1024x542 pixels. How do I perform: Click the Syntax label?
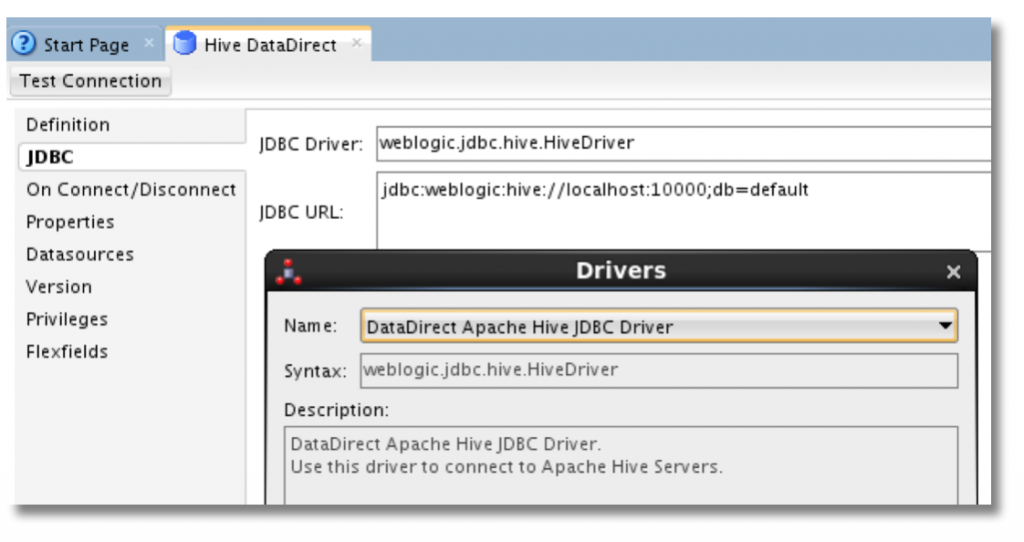tap(315, 372)
